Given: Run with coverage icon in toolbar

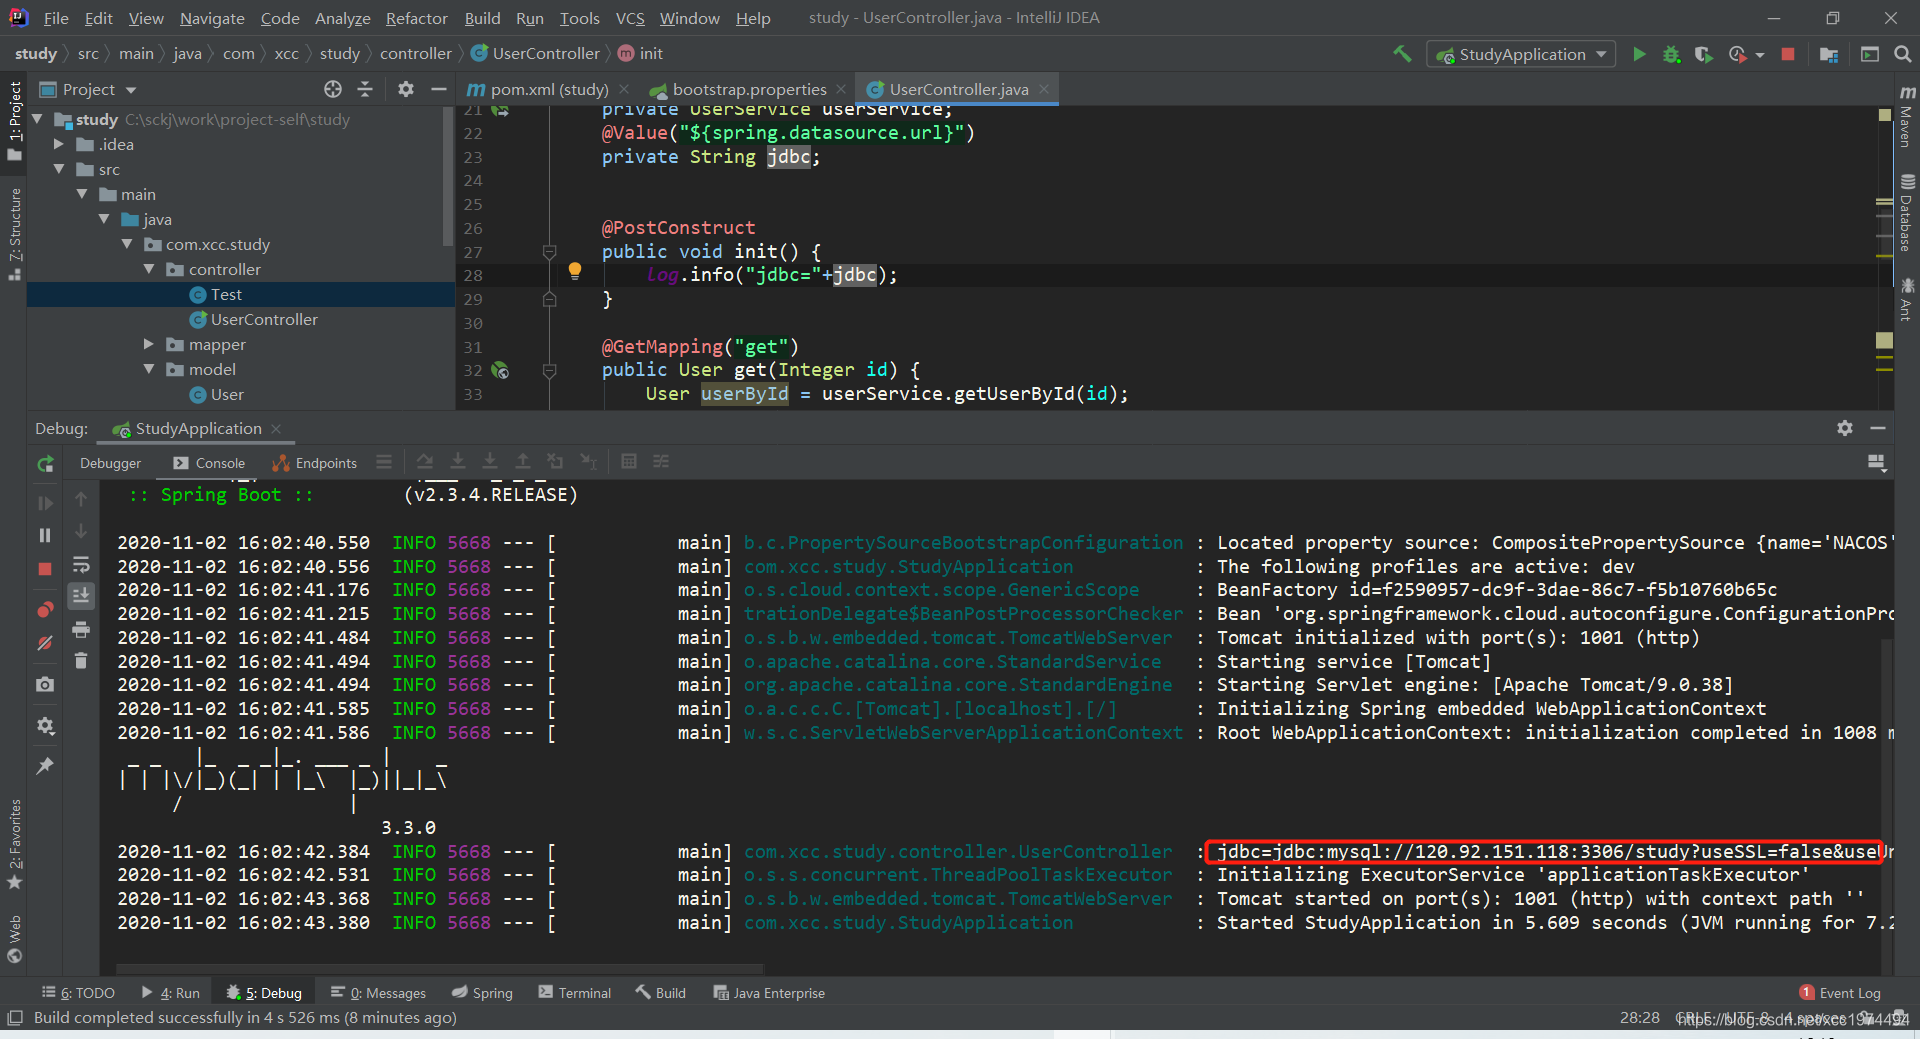Looking at the screenshot, I should pyautogui.click(x=1704, y=54).
